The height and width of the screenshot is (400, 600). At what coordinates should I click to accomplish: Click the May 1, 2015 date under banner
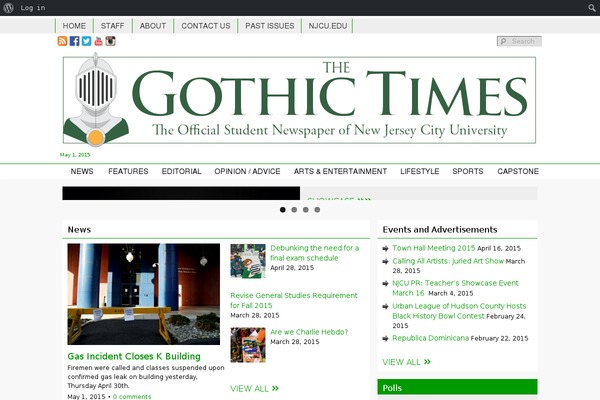75,155
